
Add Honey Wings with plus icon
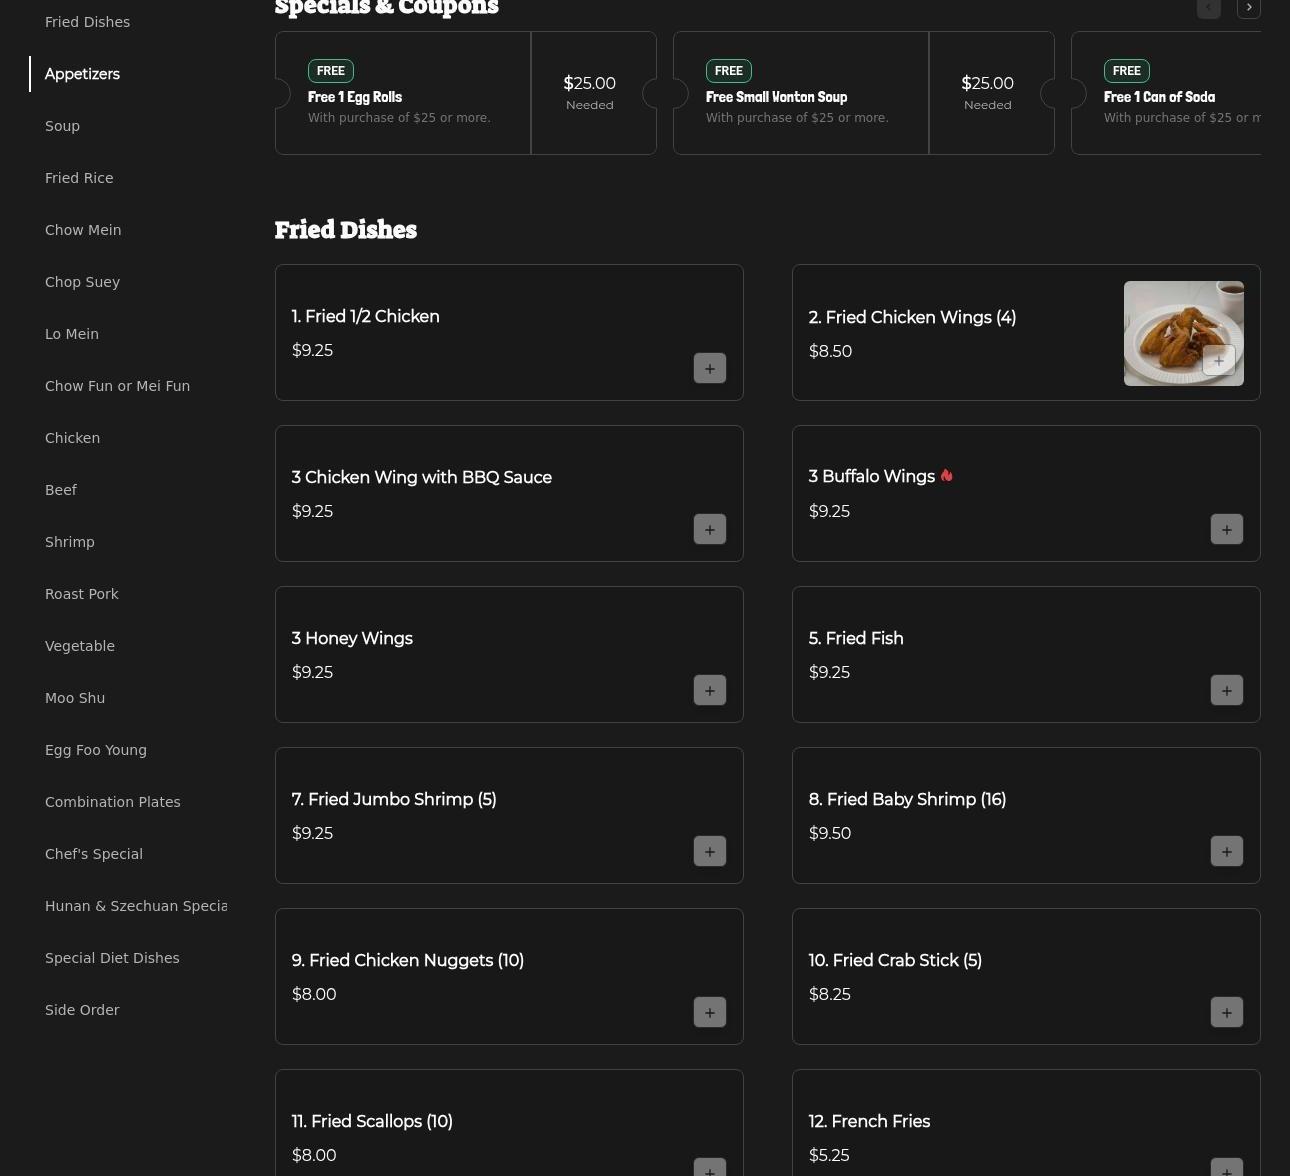(710, 690)
